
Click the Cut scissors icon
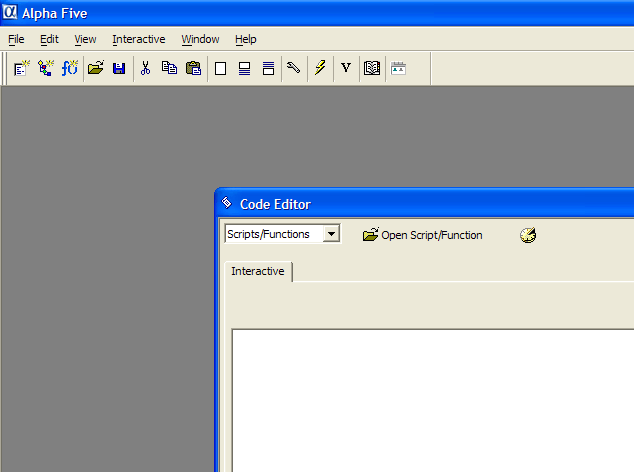[x=146, y=68]
